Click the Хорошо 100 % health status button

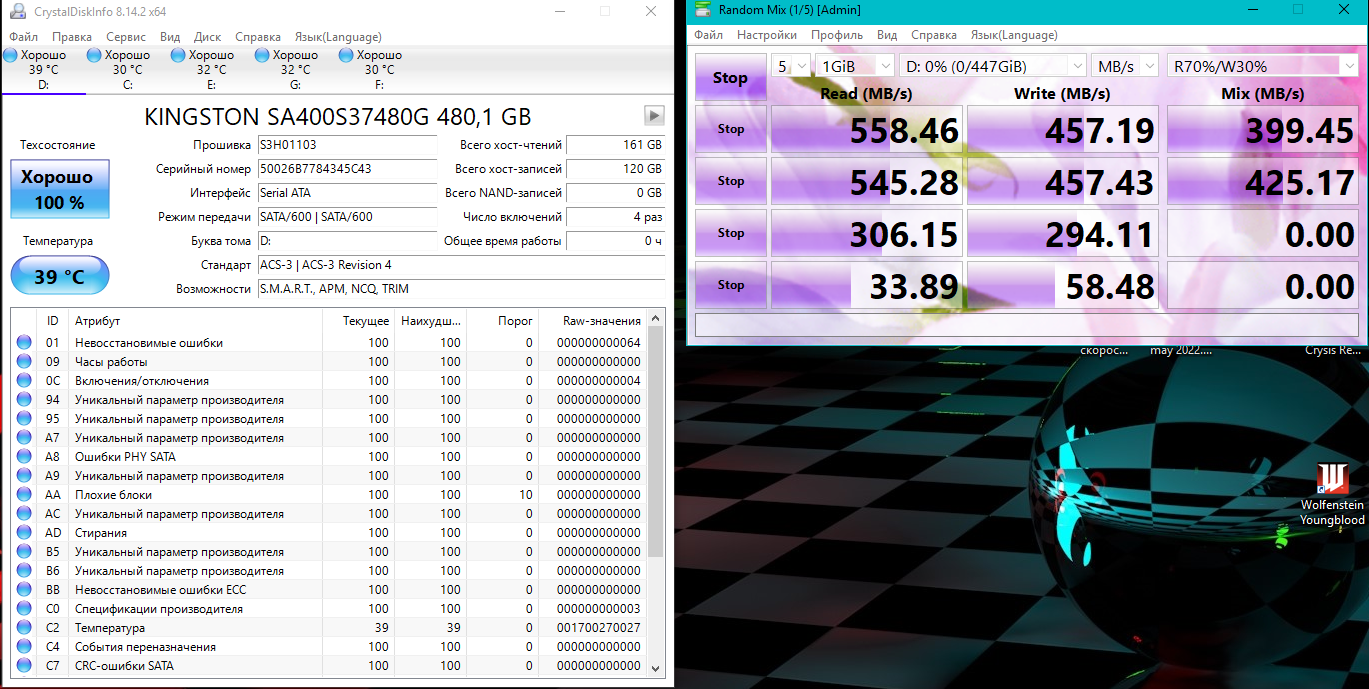click(x=59, y=189)
